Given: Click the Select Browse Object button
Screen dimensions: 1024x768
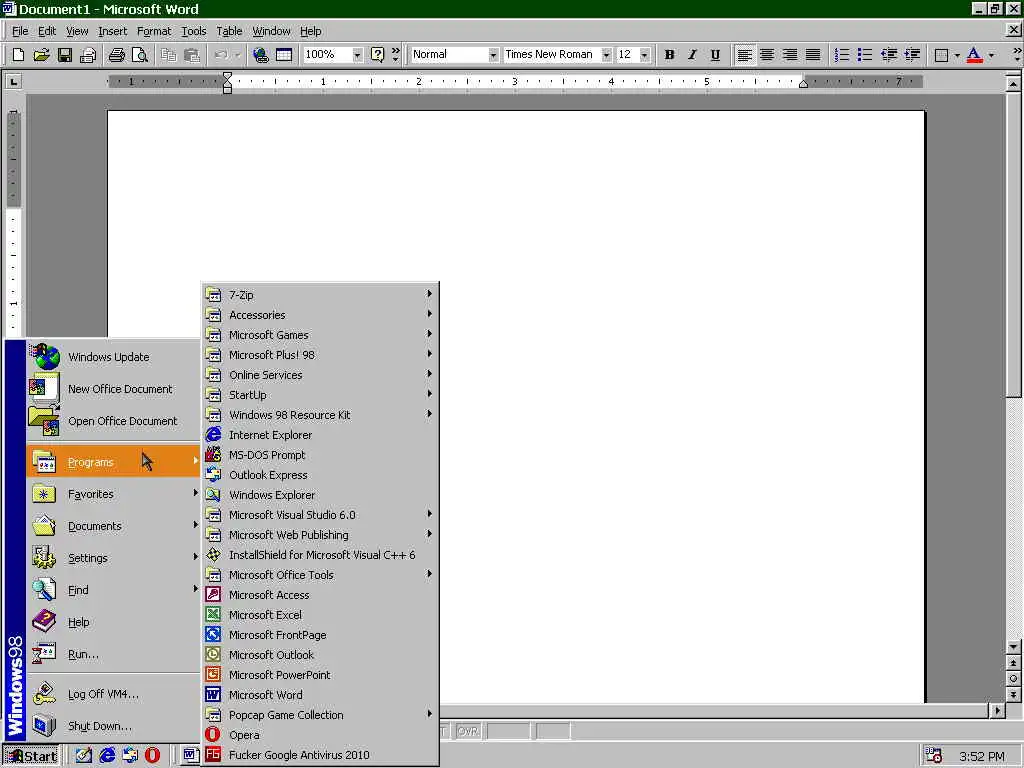Looking at the screenshot, I should (x=1014, y=678).
